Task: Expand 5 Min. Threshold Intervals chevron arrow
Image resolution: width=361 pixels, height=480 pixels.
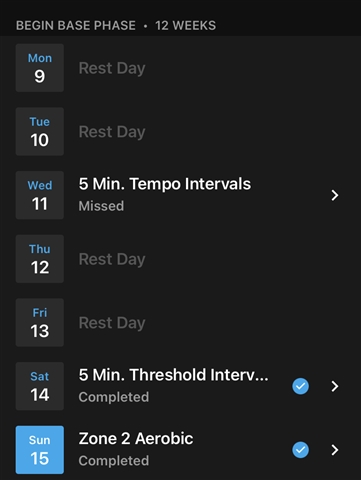Action: click(335, 386)
